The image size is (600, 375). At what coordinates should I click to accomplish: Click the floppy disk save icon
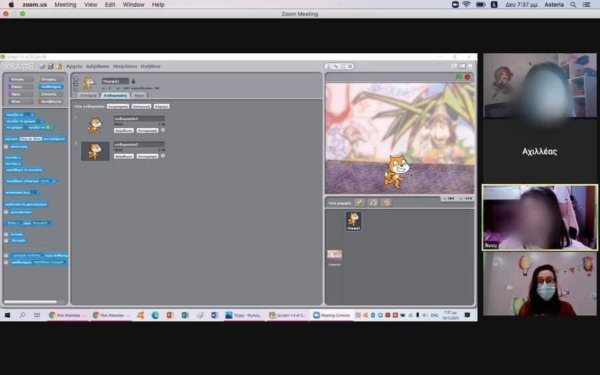click(x=51, y=67)
